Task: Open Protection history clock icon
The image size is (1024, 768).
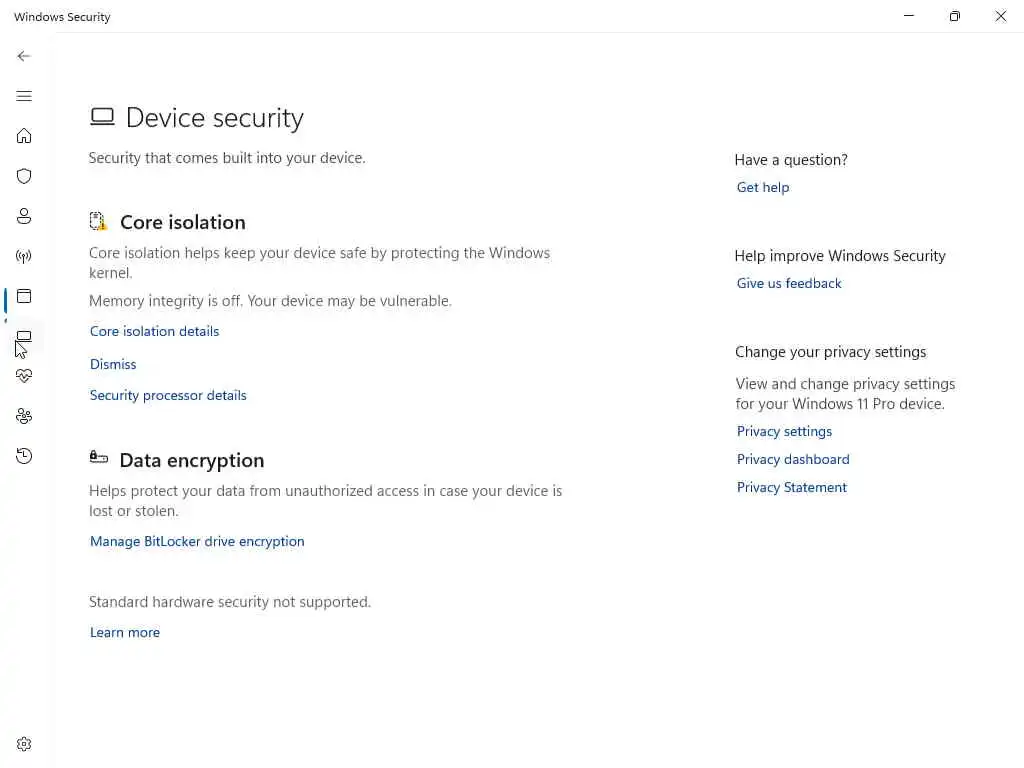Action: [24, 456]
